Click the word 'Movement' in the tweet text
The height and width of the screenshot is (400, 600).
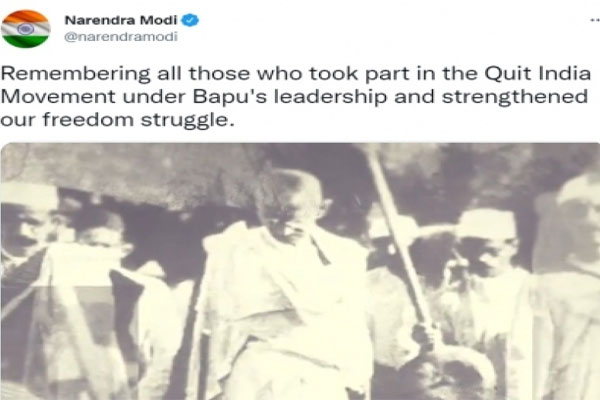click(58, 96)
